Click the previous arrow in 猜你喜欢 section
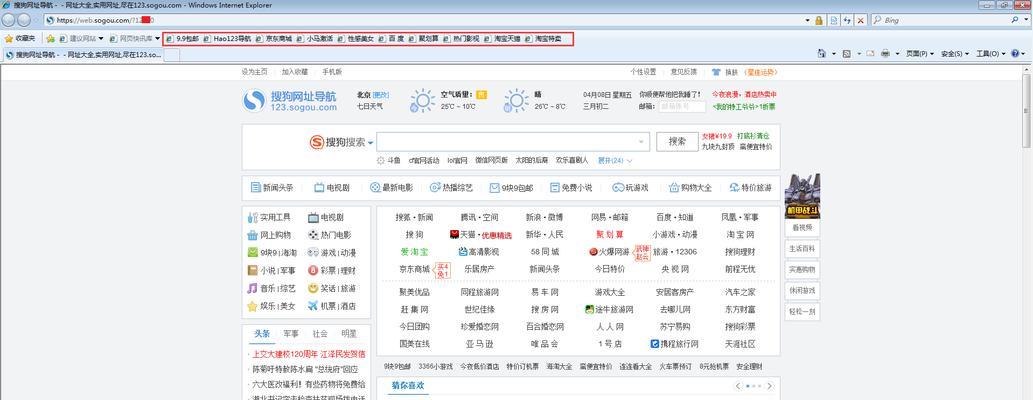 click(739, 386)
